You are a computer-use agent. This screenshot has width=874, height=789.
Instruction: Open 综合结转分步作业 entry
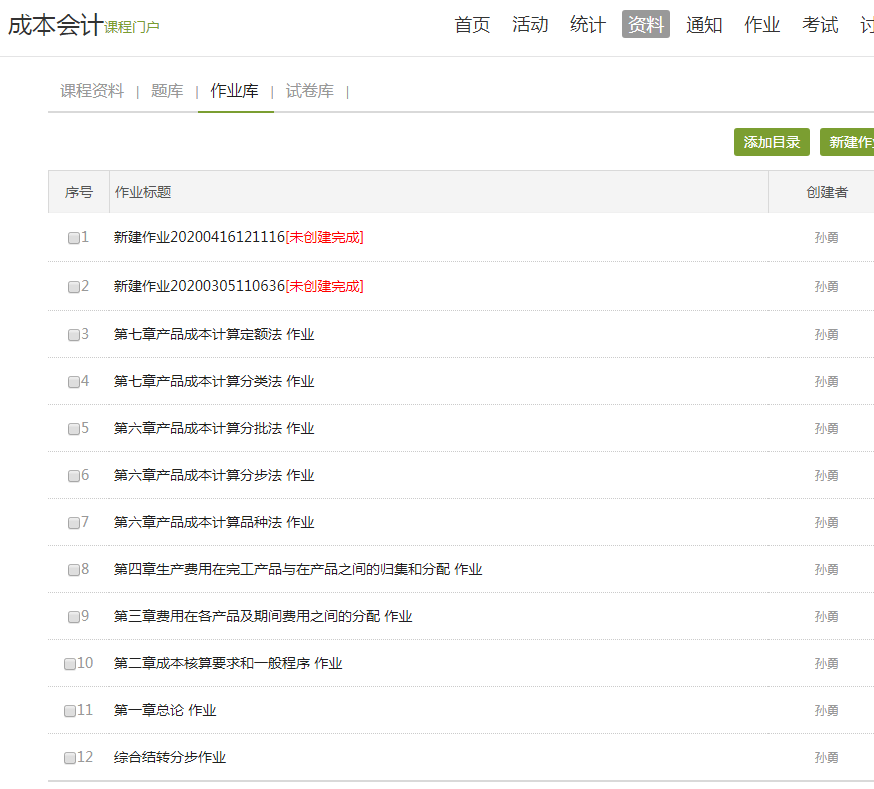pyautogui.click(x=170, y=758)
